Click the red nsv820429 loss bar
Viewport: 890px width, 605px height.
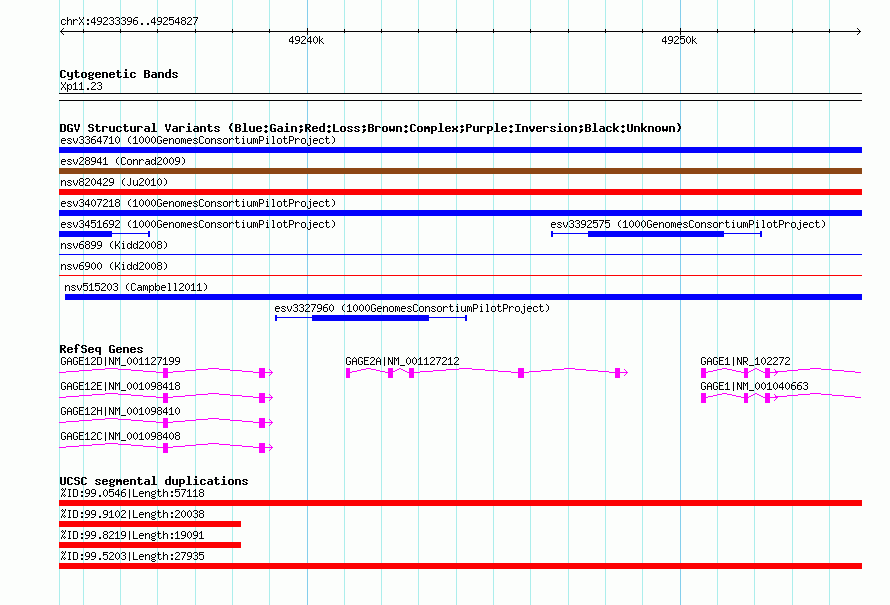coord(460,192)
